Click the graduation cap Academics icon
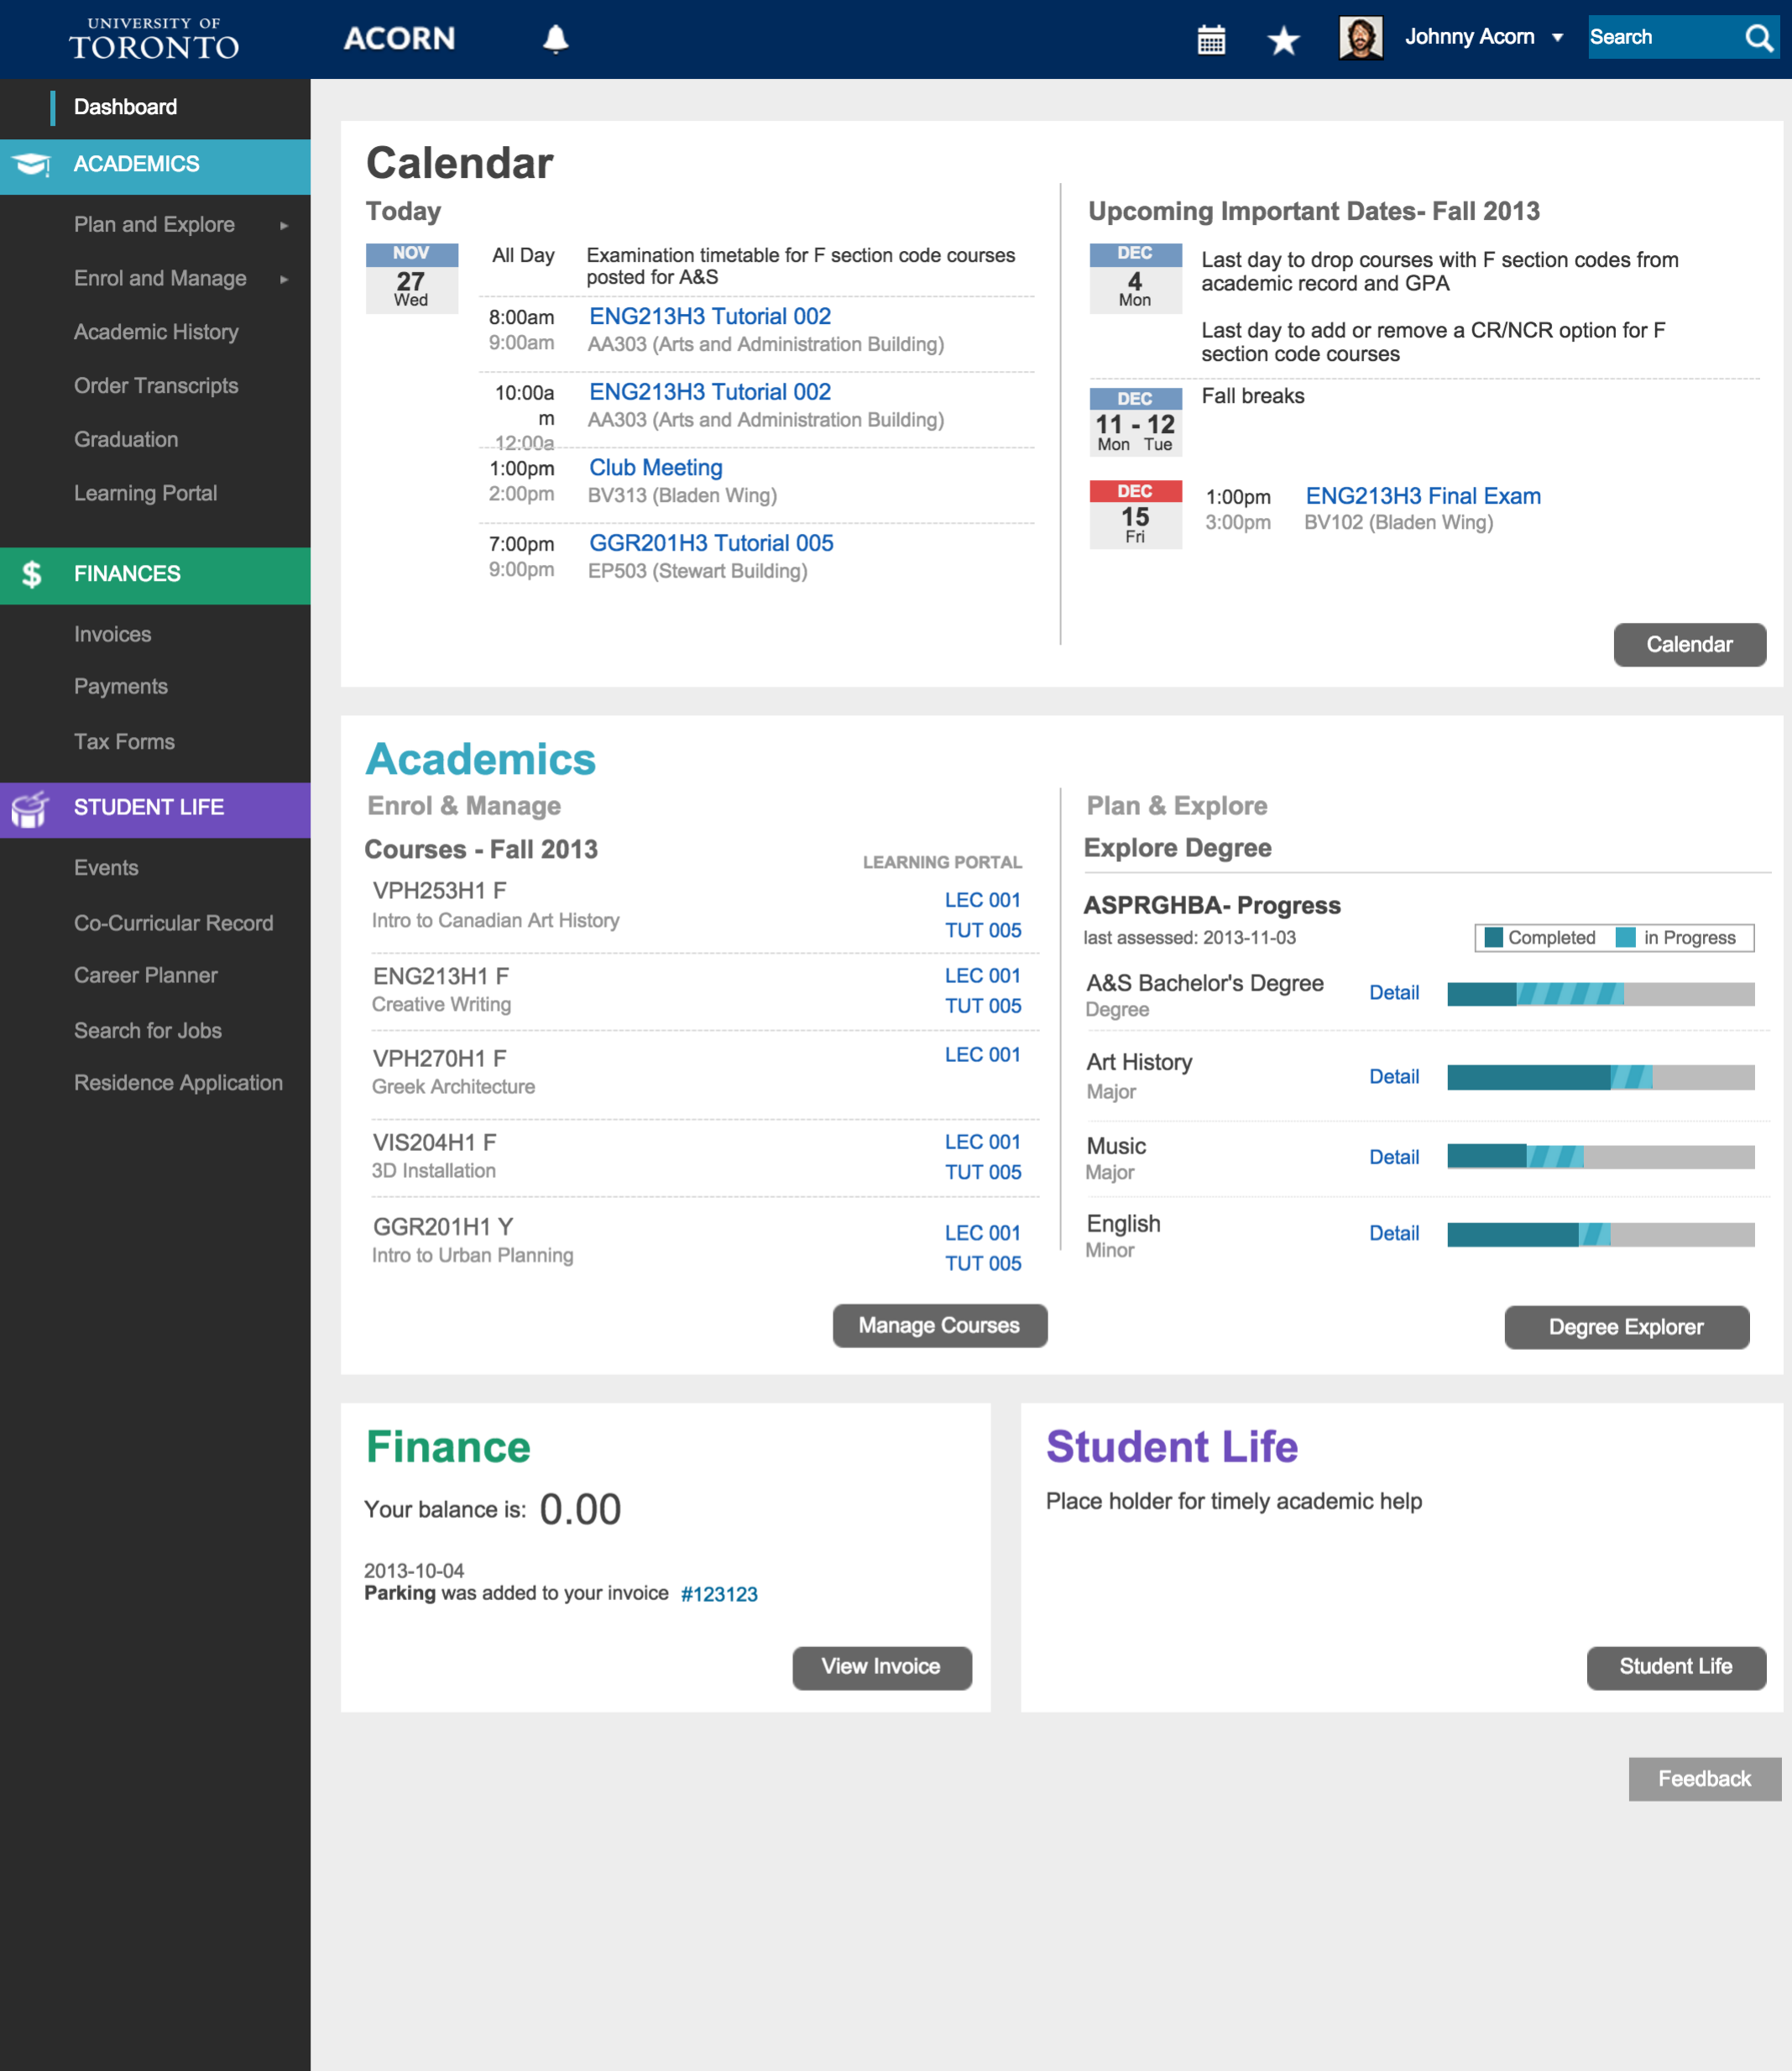This screenshot has width=1792, height=2071. point(31,164)
